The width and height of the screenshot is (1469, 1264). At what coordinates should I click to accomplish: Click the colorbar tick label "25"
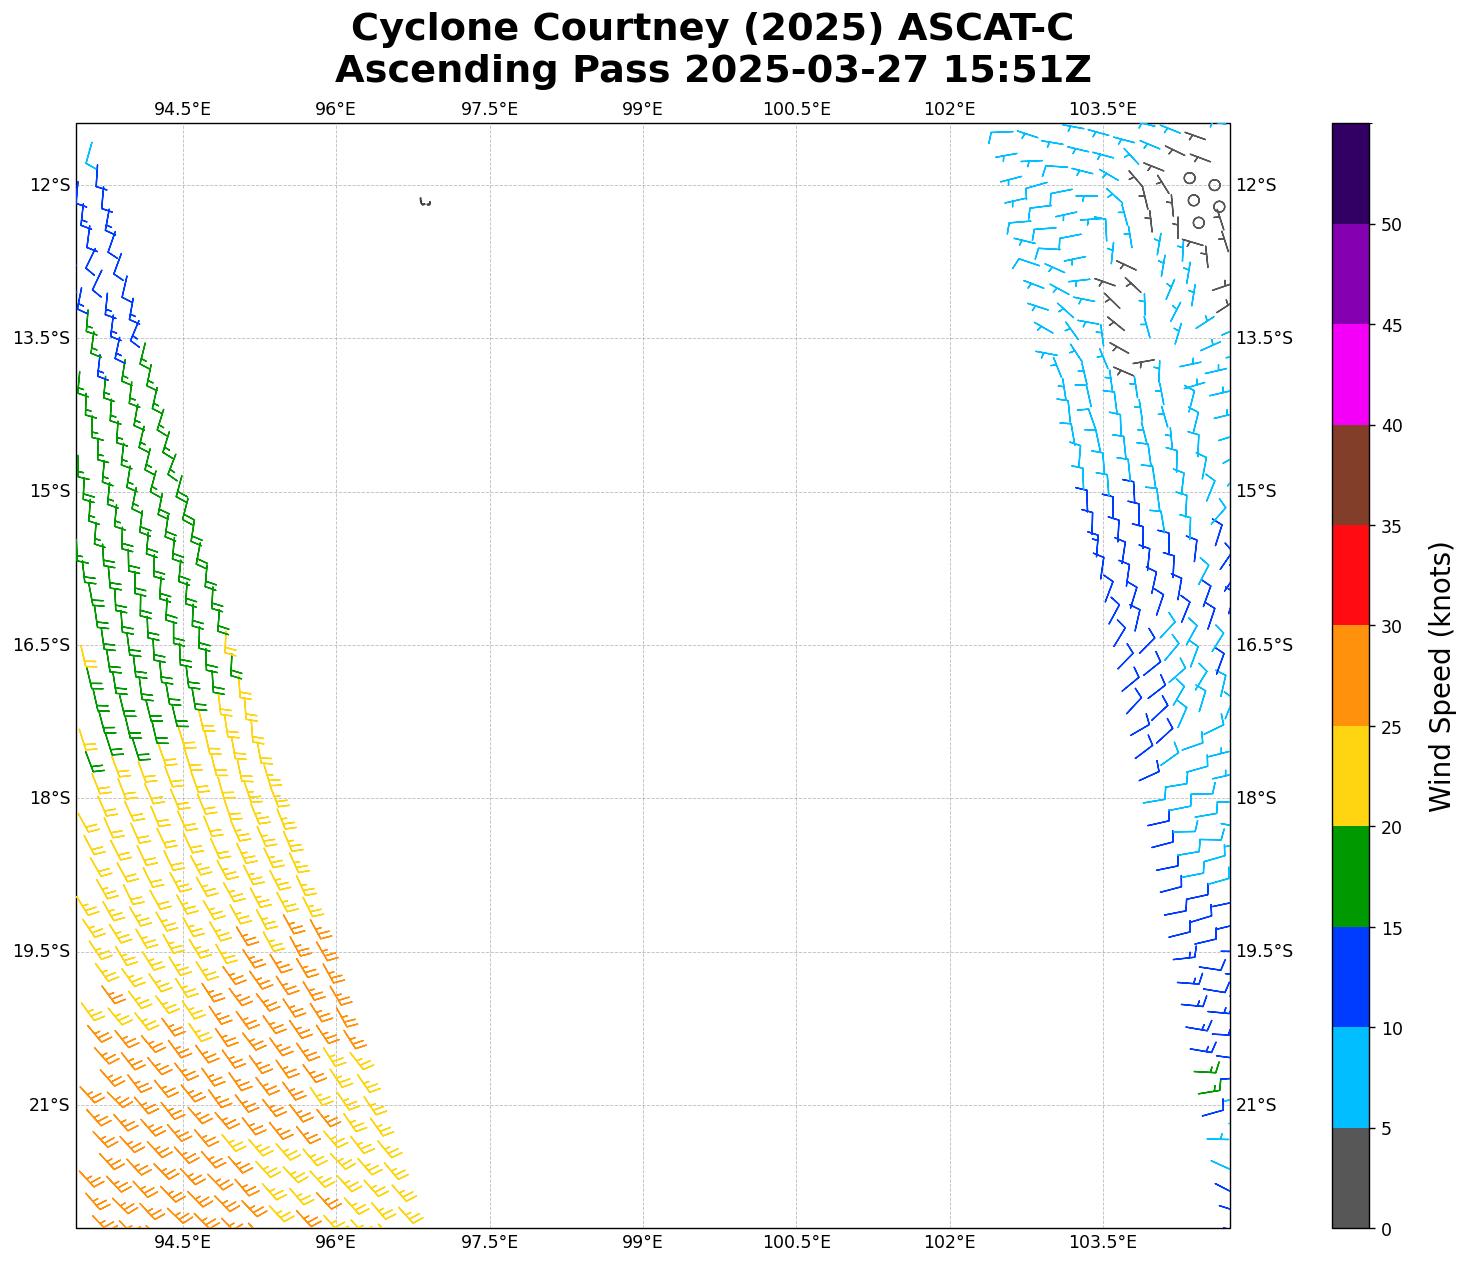1390,727
